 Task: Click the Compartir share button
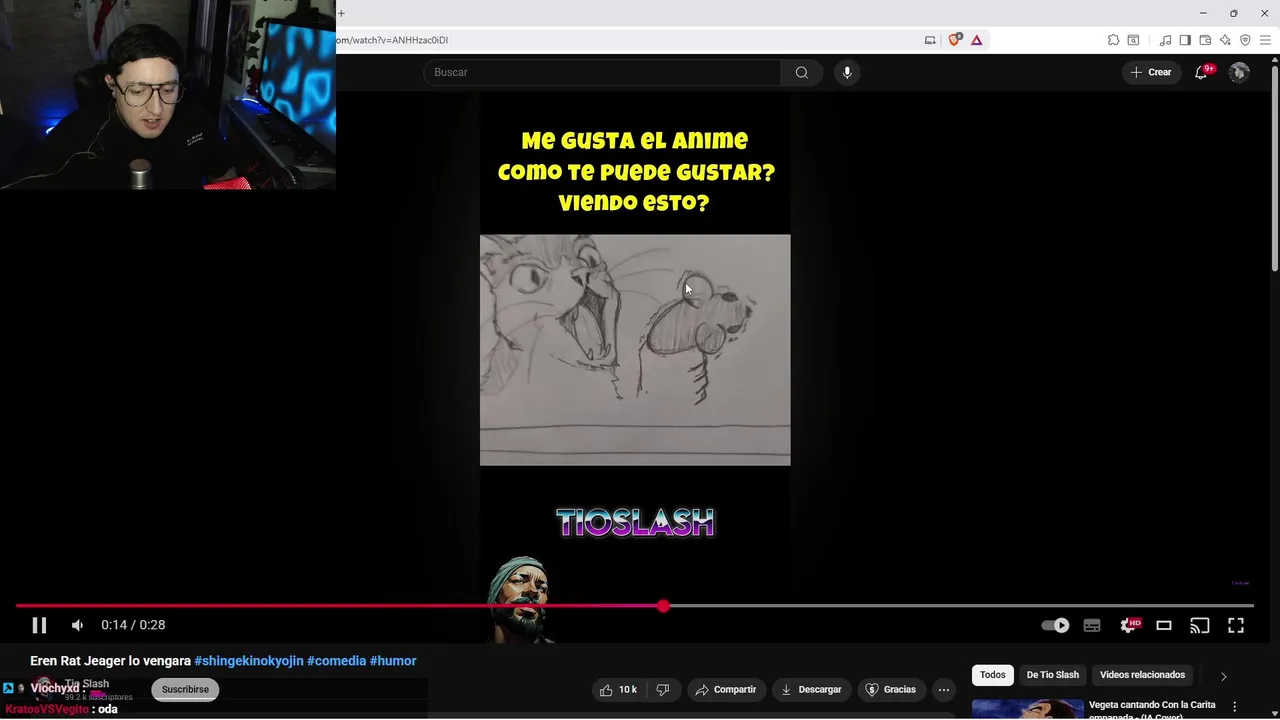[726, 689]
